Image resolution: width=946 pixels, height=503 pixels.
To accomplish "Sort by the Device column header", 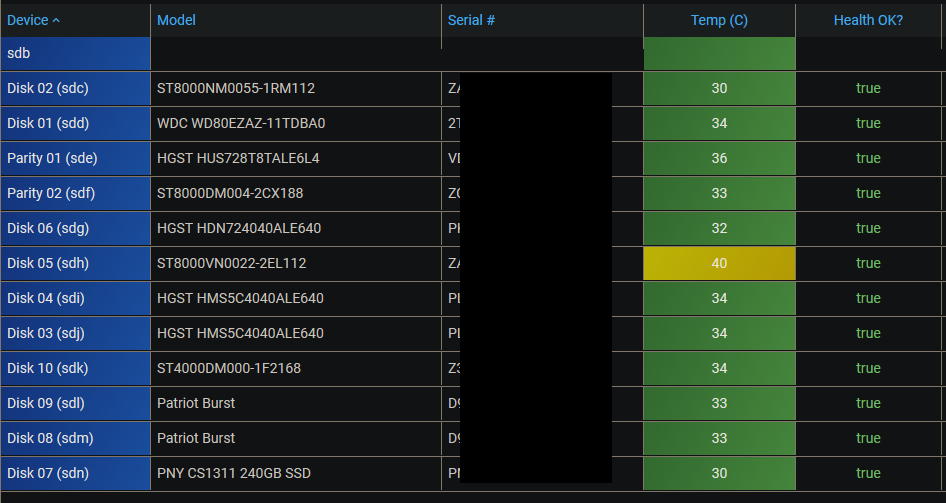I will click(75, 20).
